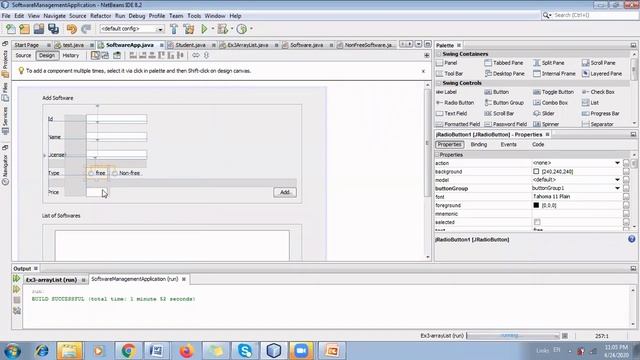This screenshot has width=640, height=360.
Task: Click the Connection Mode designer icon
Action: 105,55
